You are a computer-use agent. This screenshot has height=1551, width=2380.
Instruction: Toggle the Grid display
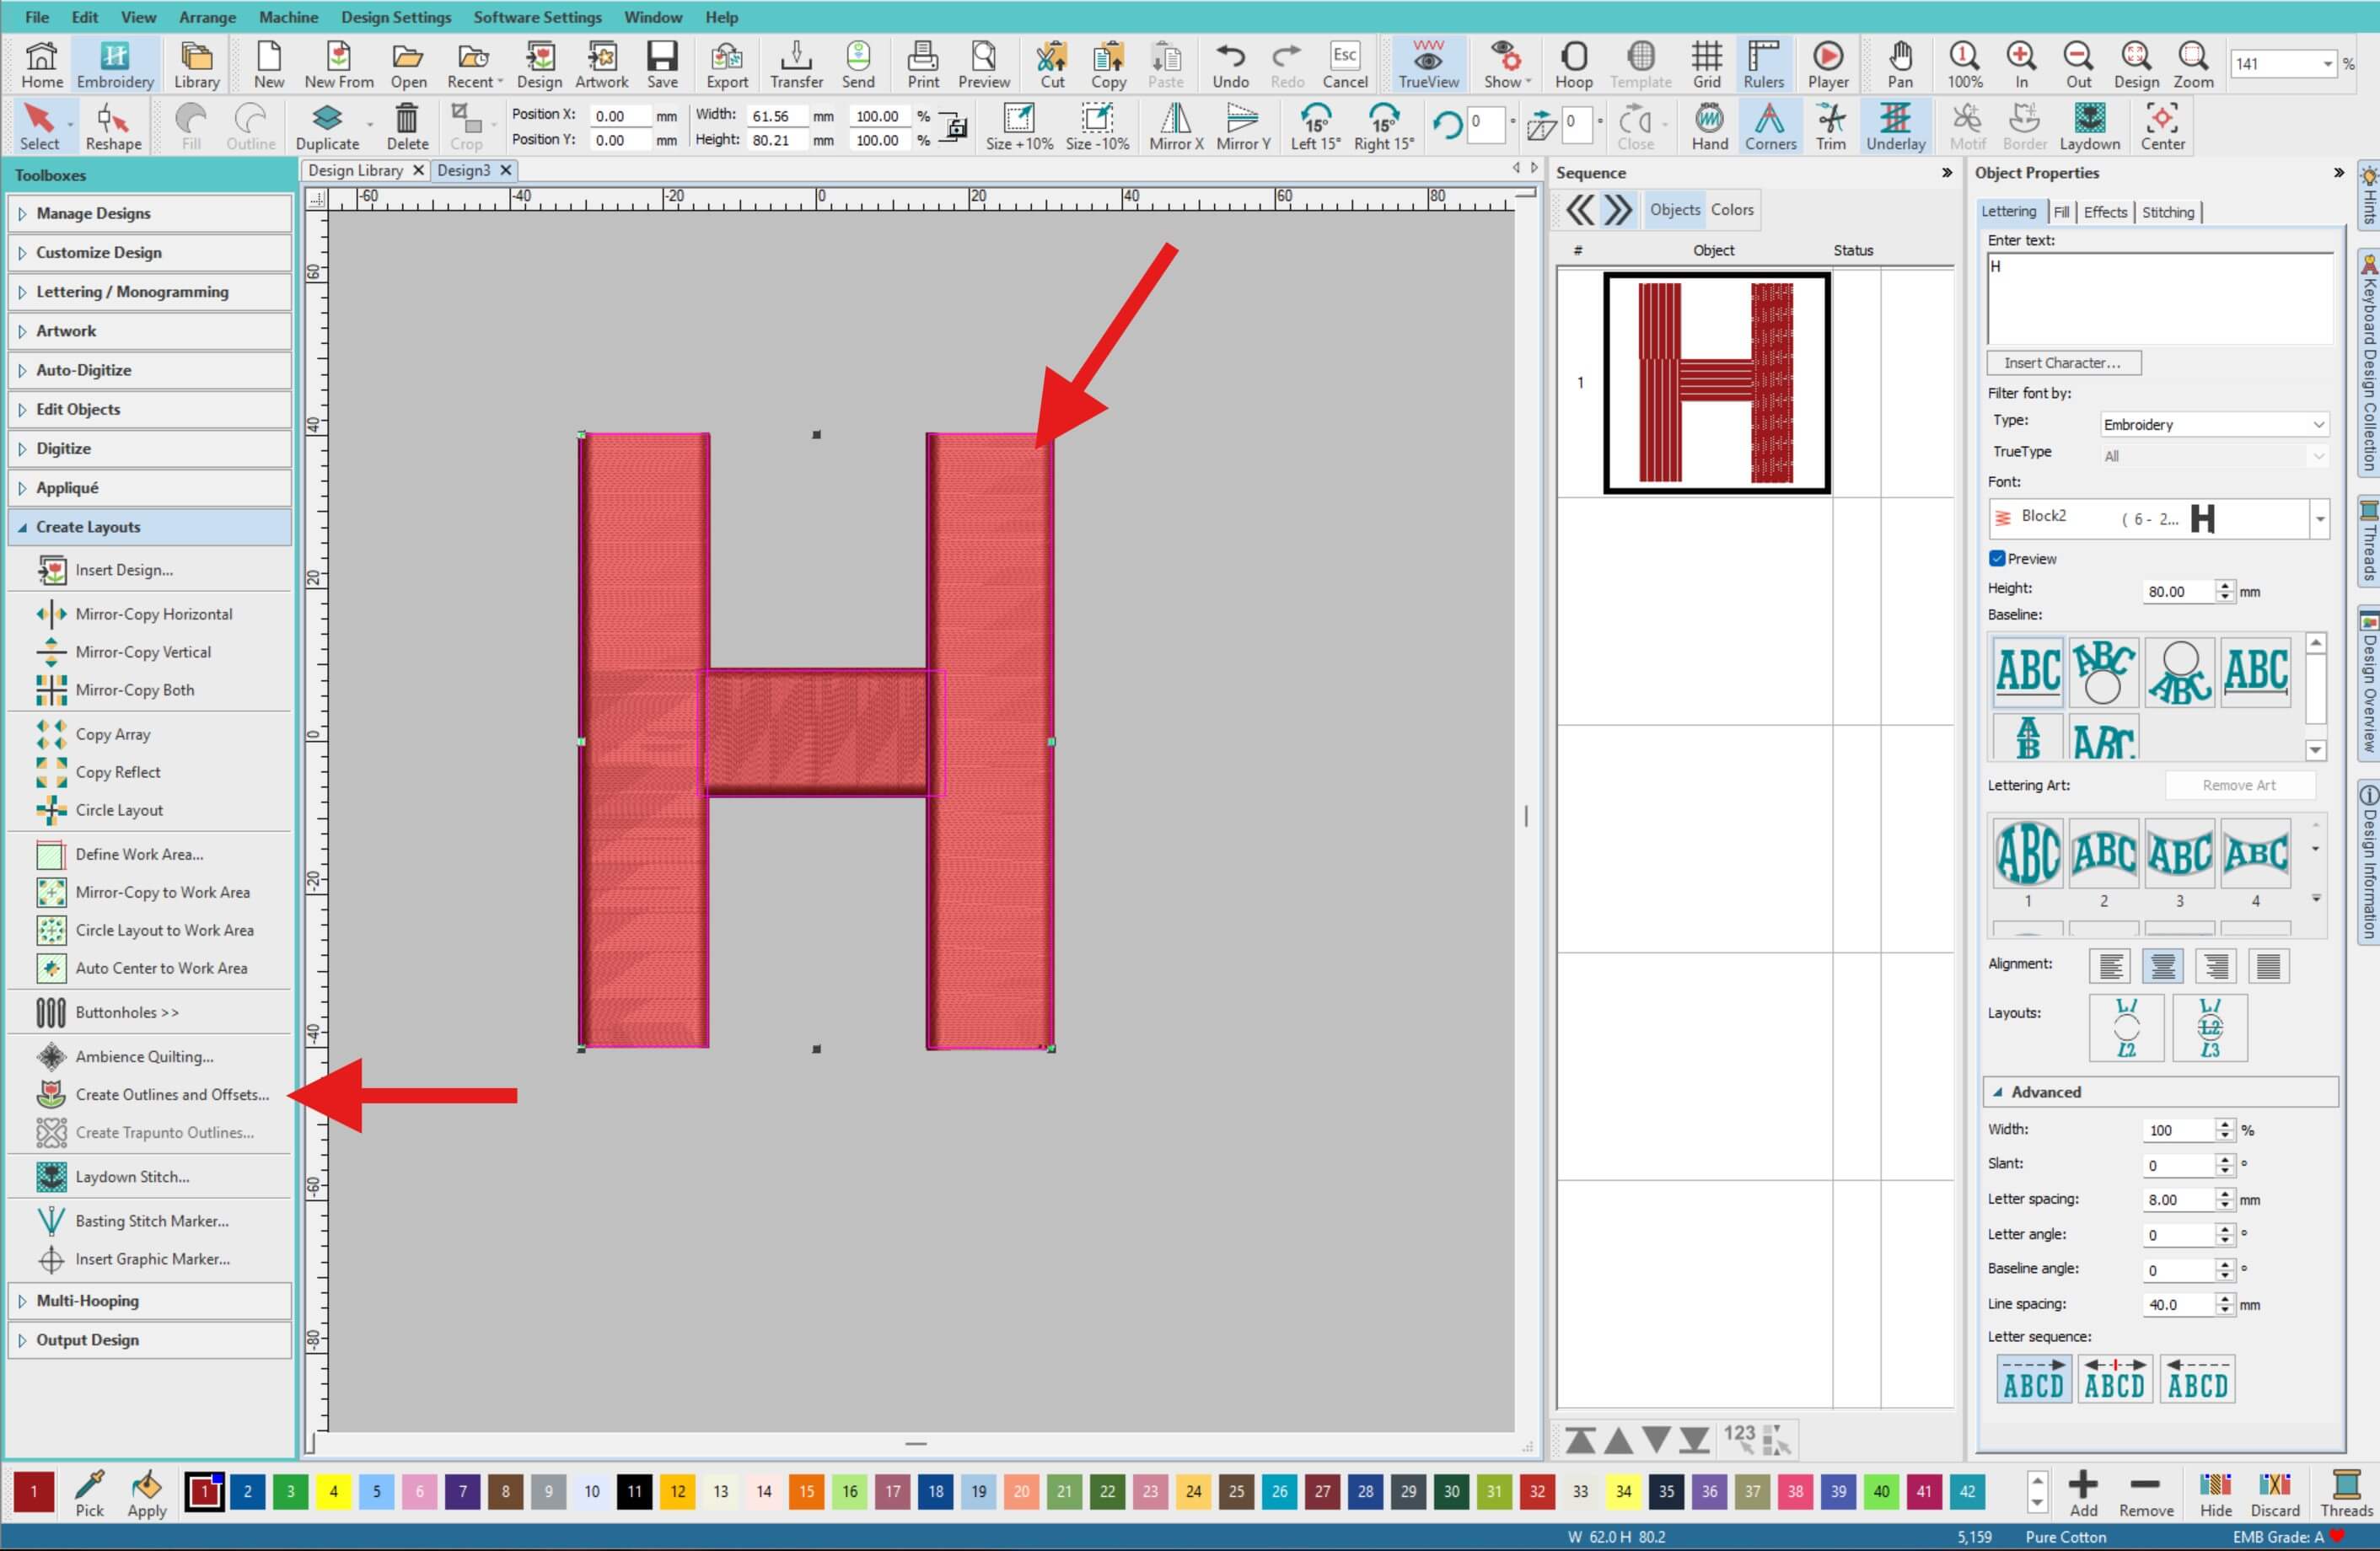pos(1706,65)
